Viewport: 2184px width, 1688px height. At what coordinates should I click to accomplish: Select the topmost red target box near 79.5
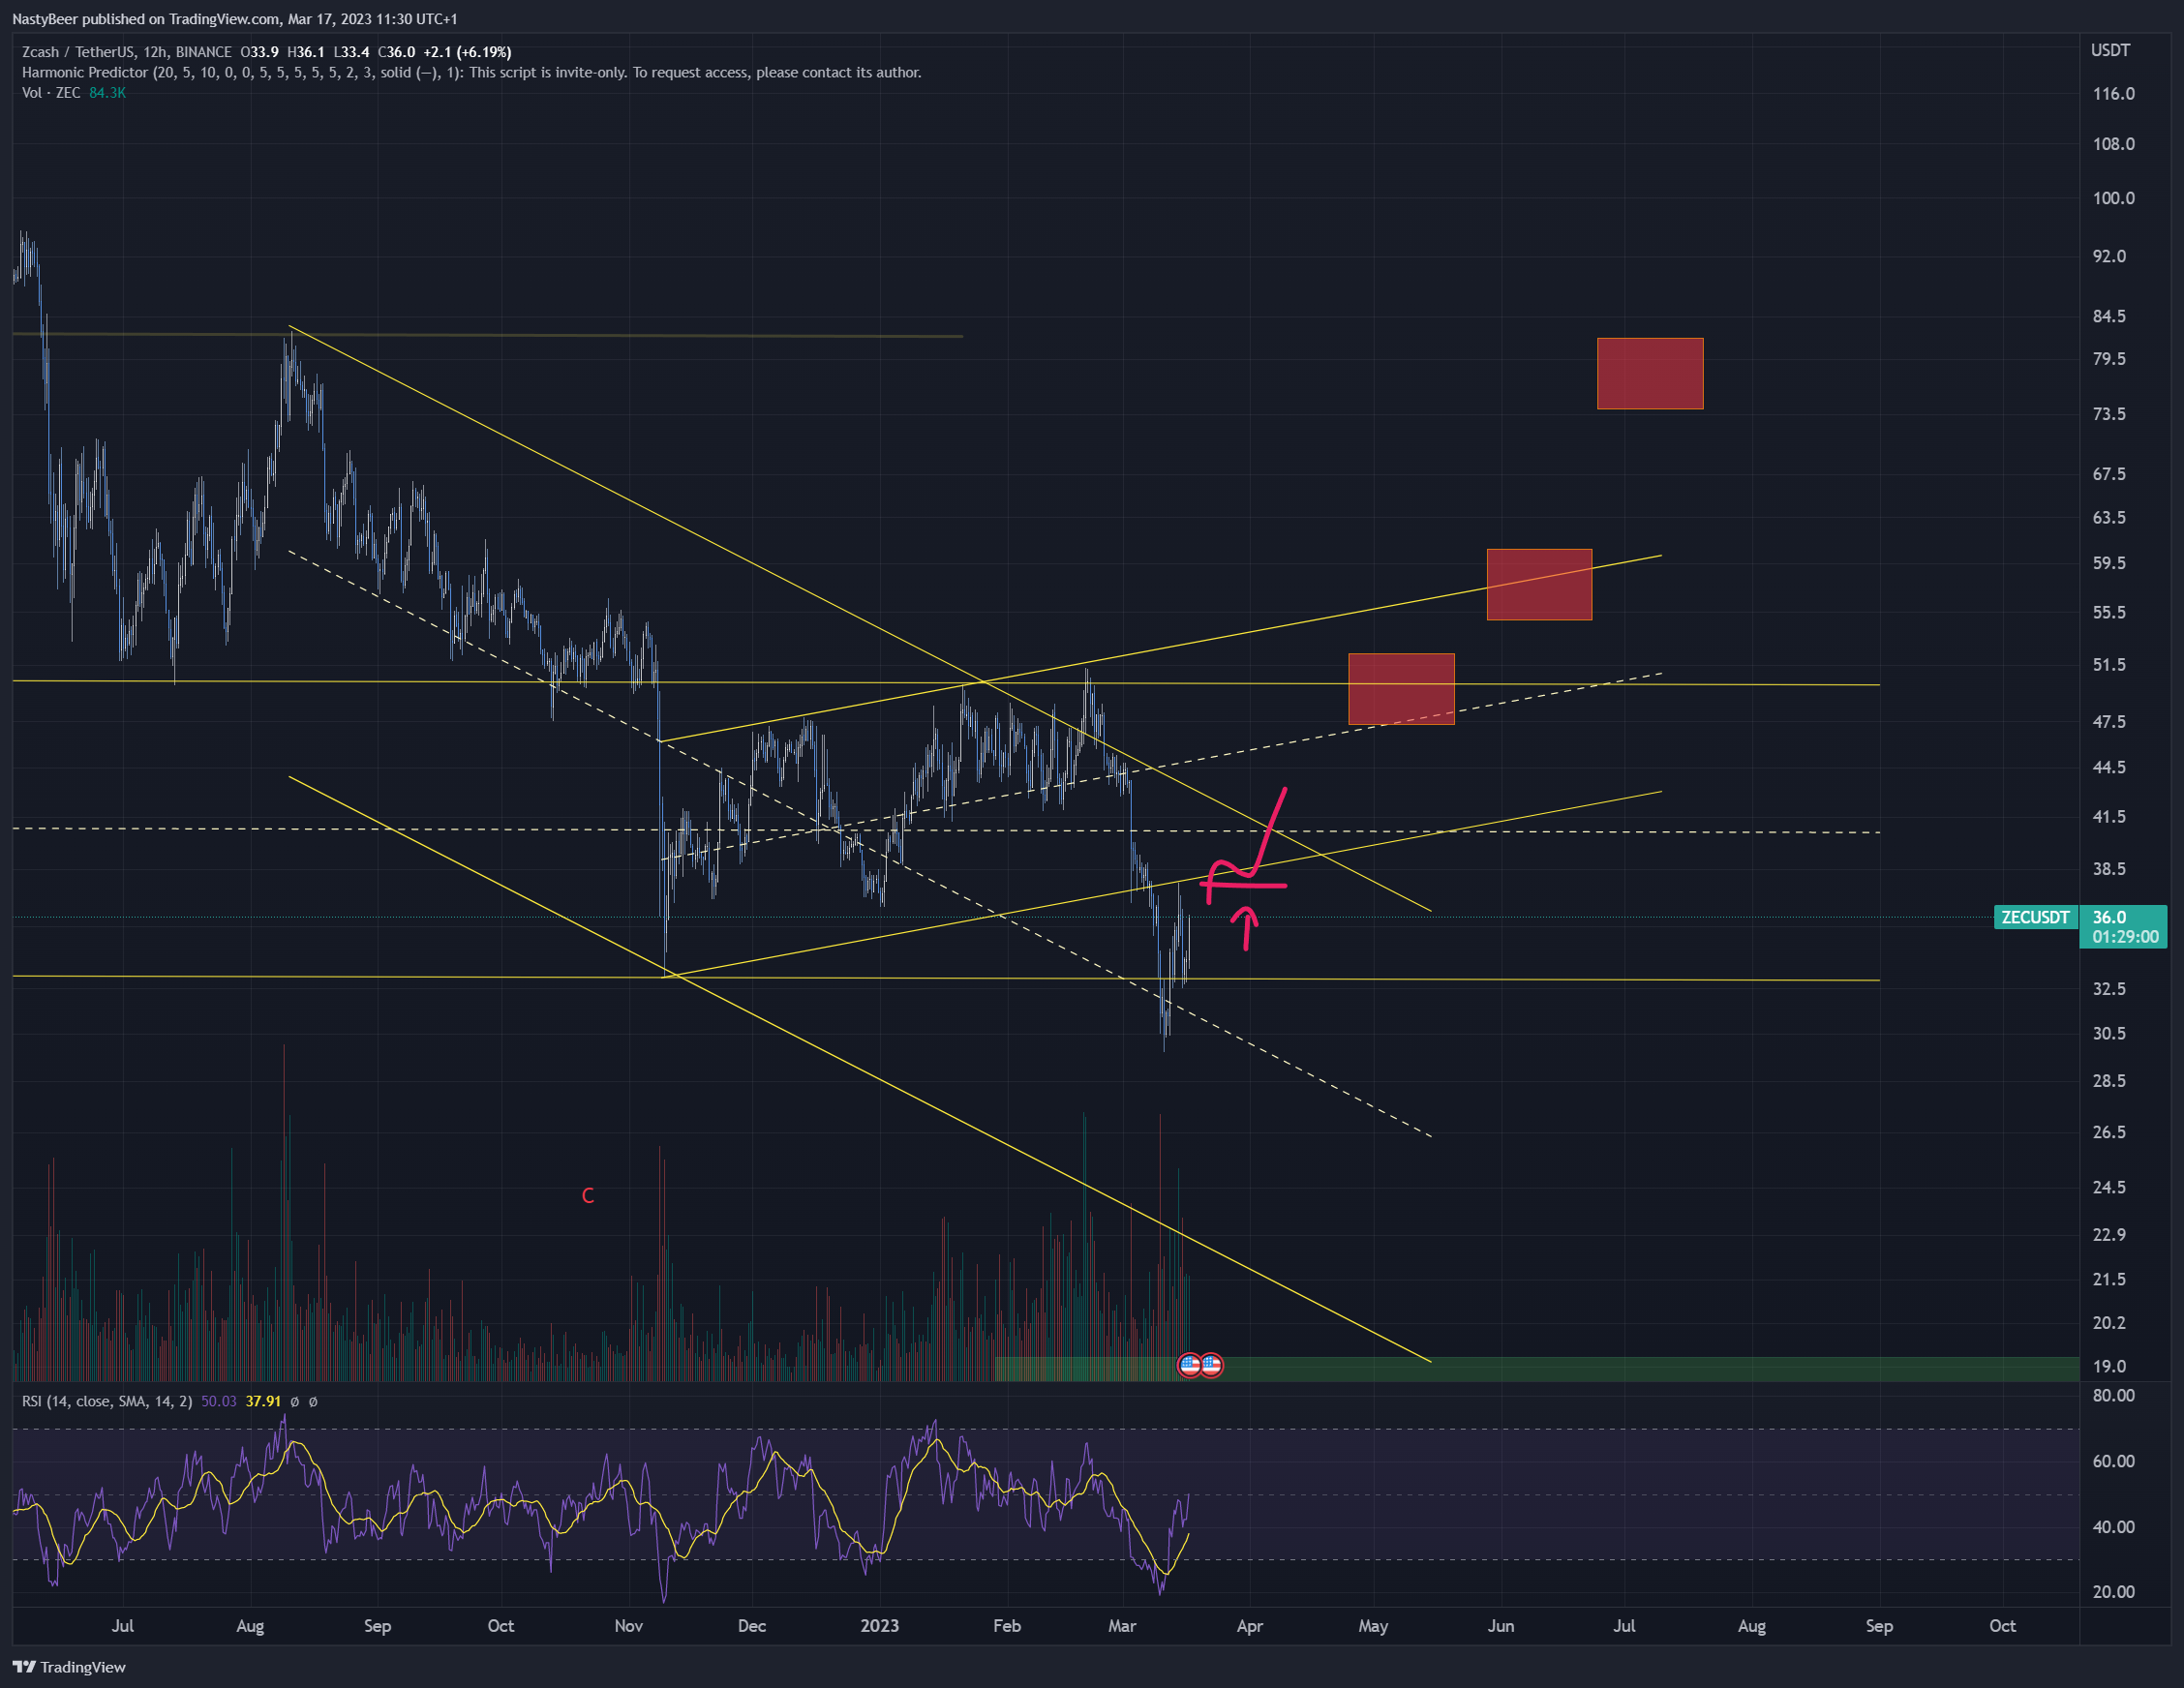point(1650,373)
